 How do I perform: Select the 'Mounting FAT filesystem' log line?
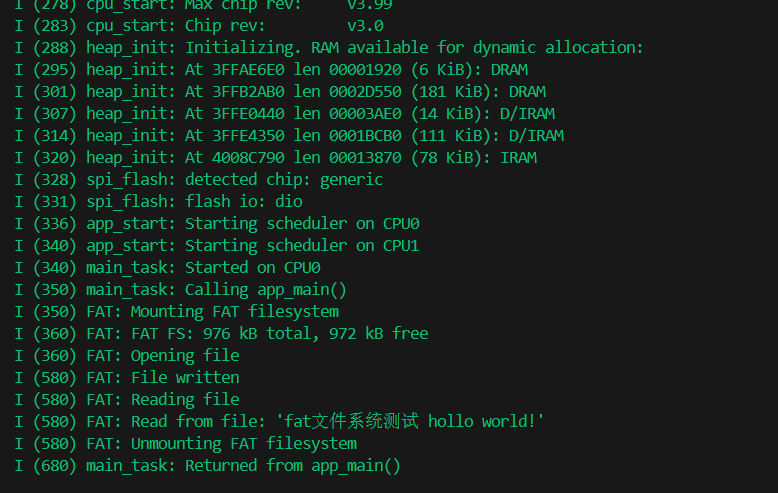[176, 312]
